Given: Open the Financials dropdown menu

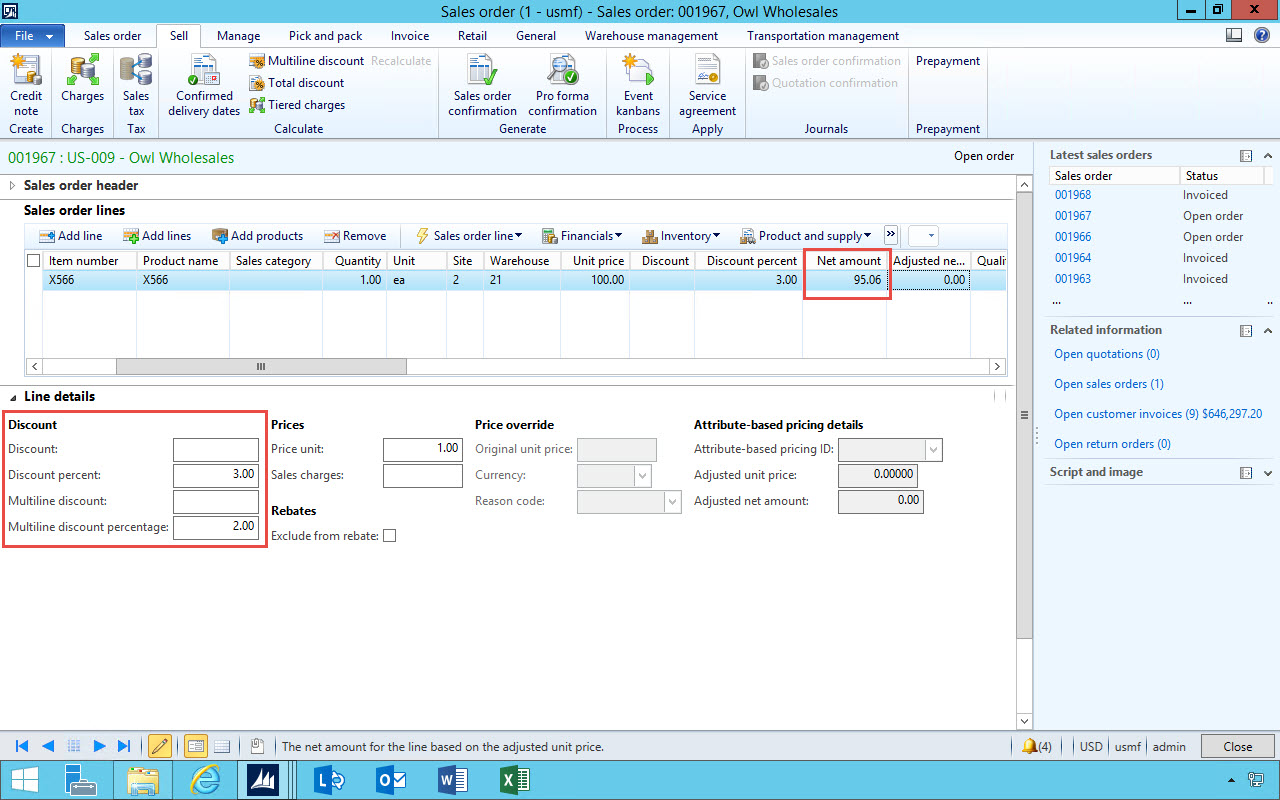Looking at the screenshot, I should [x=582, y=236].
